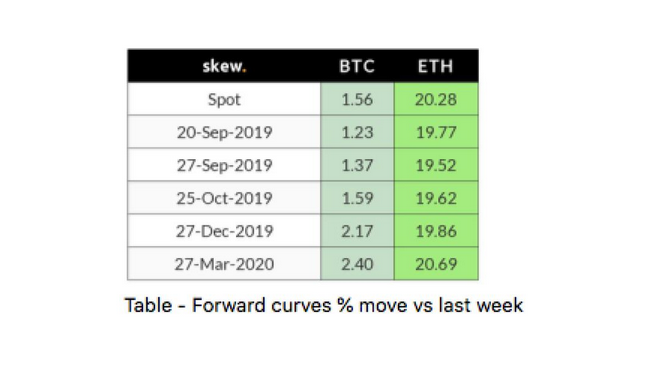The image size is (648, 366).
Task: Select ETH cell showing 19.77
Action: pyautogui.click(x=436, y=132)
